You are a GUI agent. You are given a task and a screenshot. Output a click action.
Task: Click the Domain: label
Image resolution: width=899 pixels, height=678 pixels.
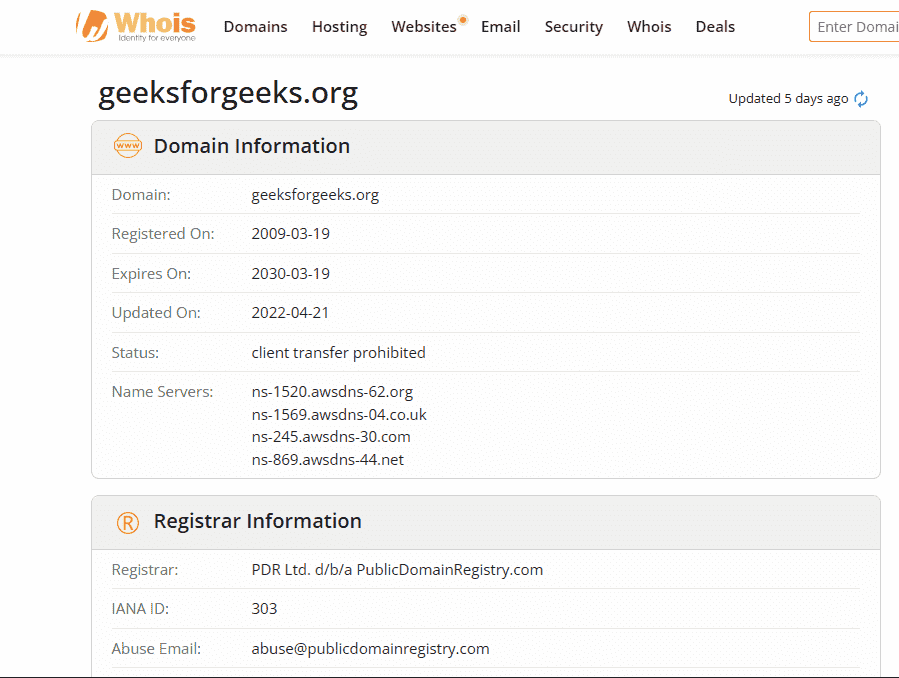tap(141, 195)
